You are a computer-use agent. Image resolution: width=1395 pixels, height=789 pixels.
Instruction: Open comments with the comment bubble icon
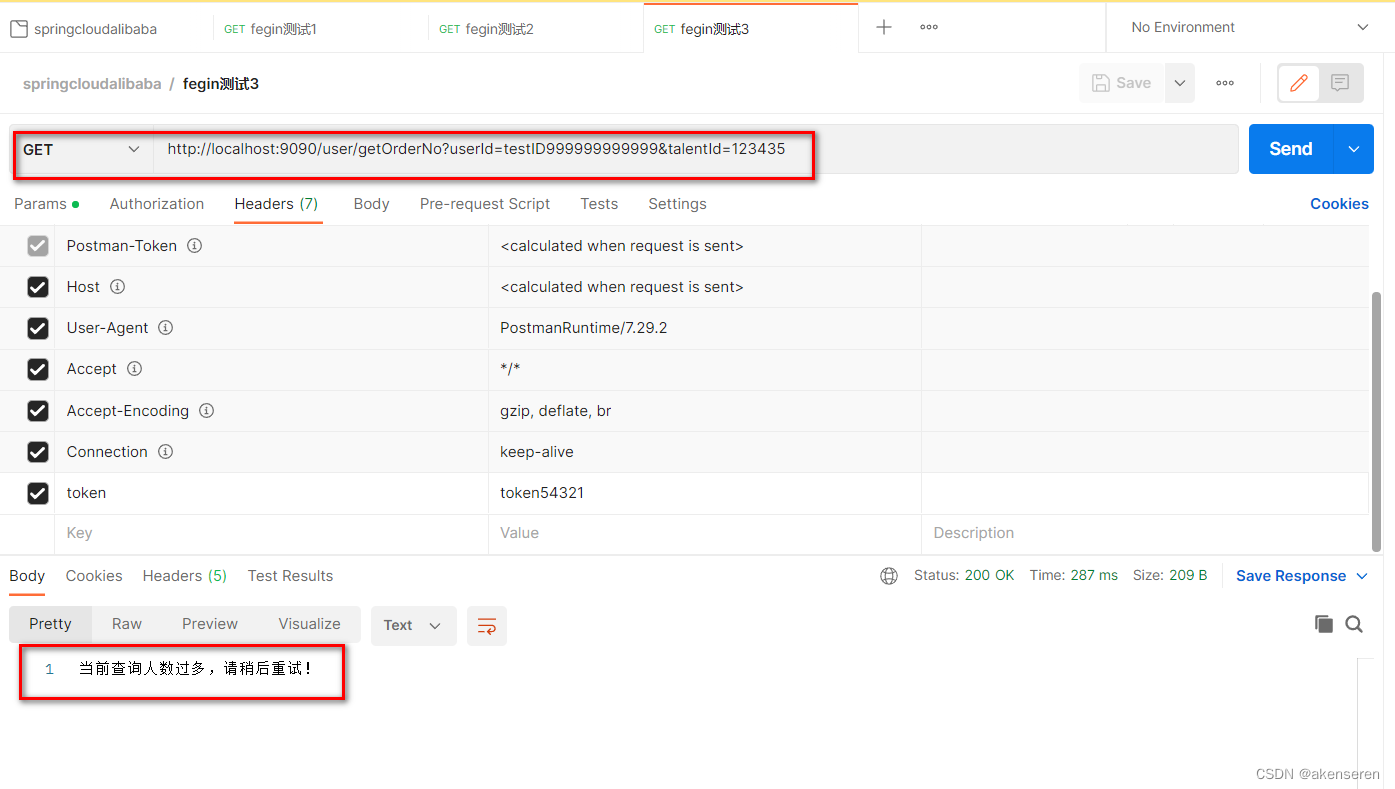[x=1340, y=83]
